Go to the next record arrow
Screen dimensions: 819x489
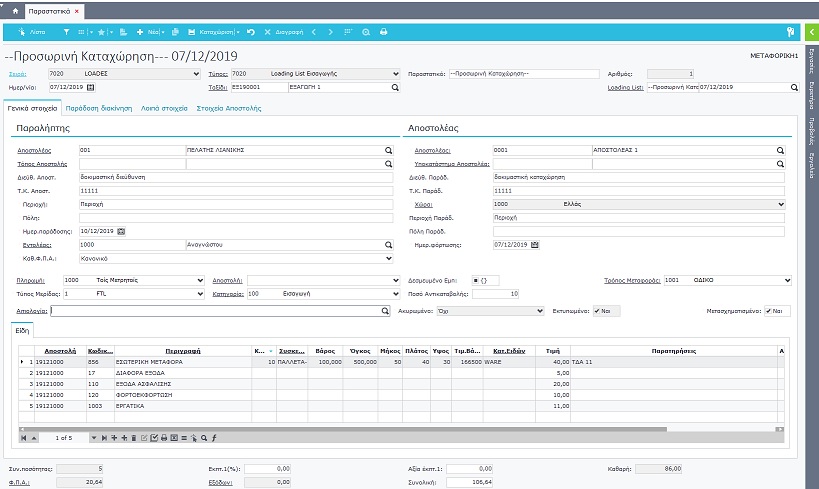(333, 32)
